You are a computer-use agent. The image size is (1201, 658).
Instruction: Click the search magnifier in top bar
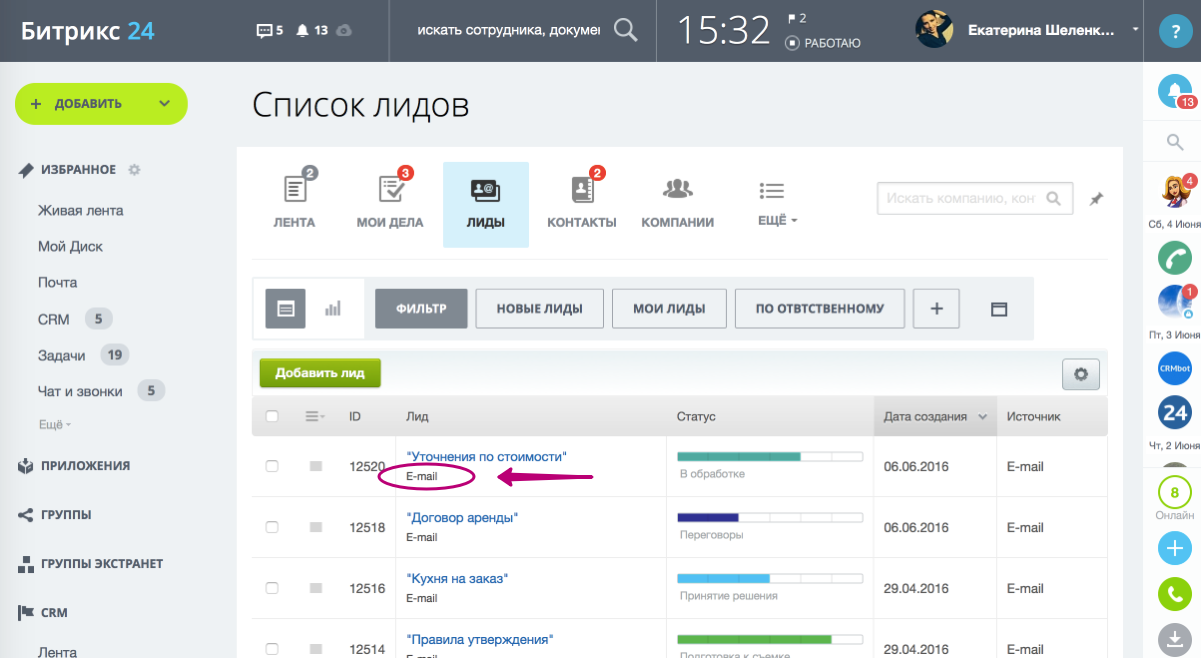point(625,30)
